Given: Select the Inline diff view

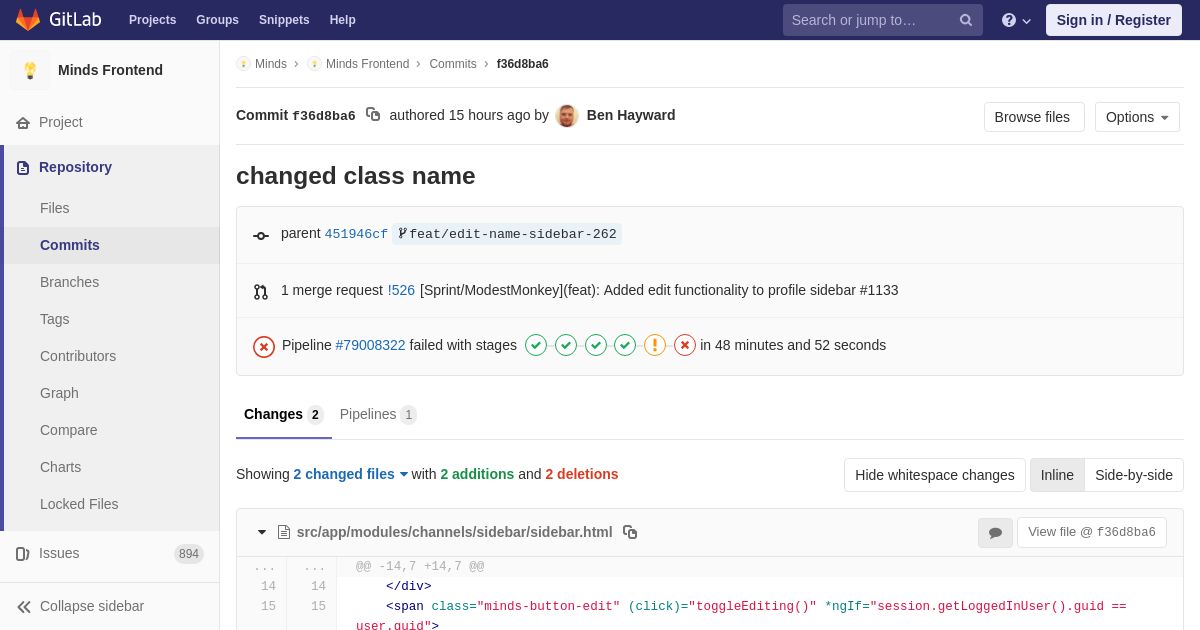Looking at the screenshot, I should (x=1057, y=475).
